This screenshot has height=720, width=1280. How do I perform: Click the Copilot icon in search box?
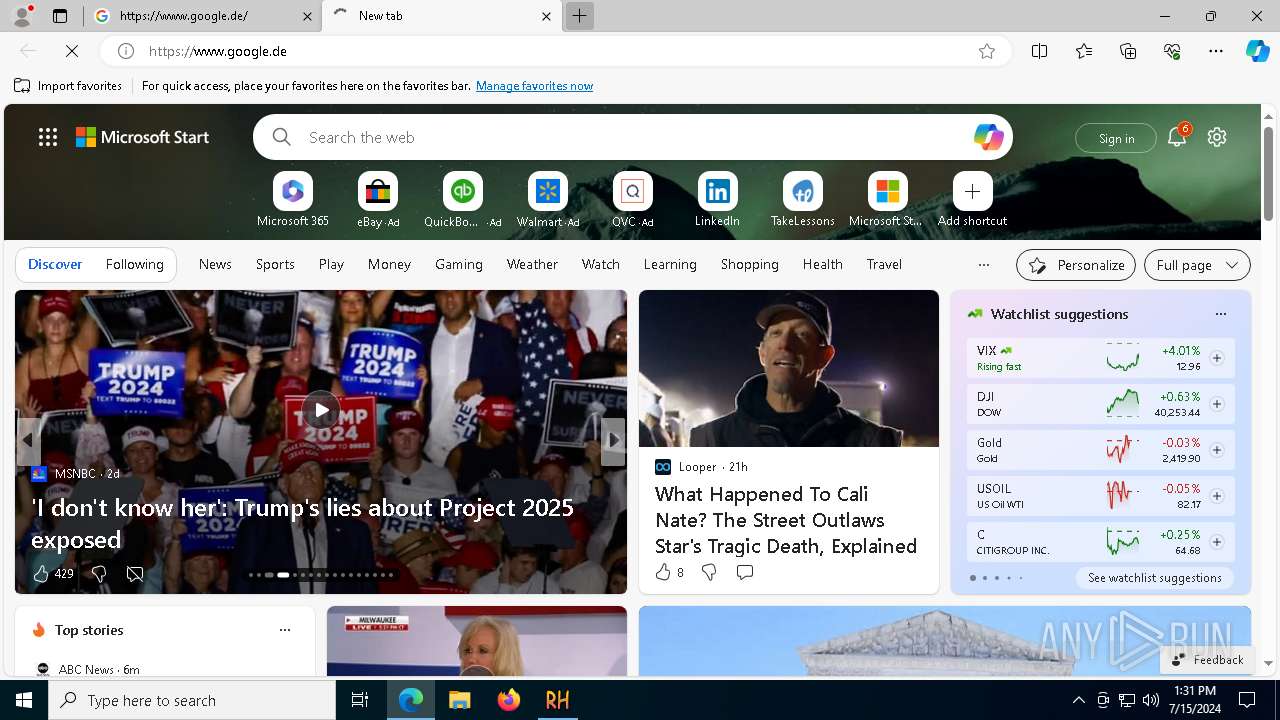point(988,137)
